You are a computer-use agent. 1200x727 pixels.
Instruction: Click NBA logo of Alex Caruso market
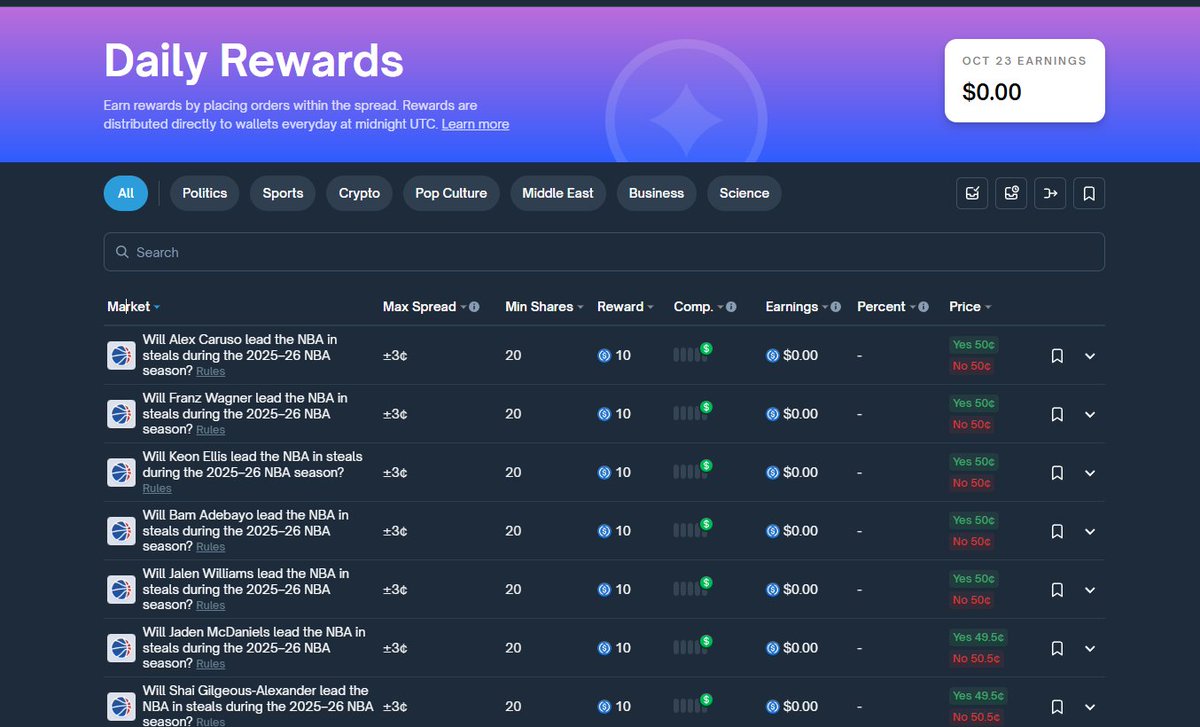(121, 355)
